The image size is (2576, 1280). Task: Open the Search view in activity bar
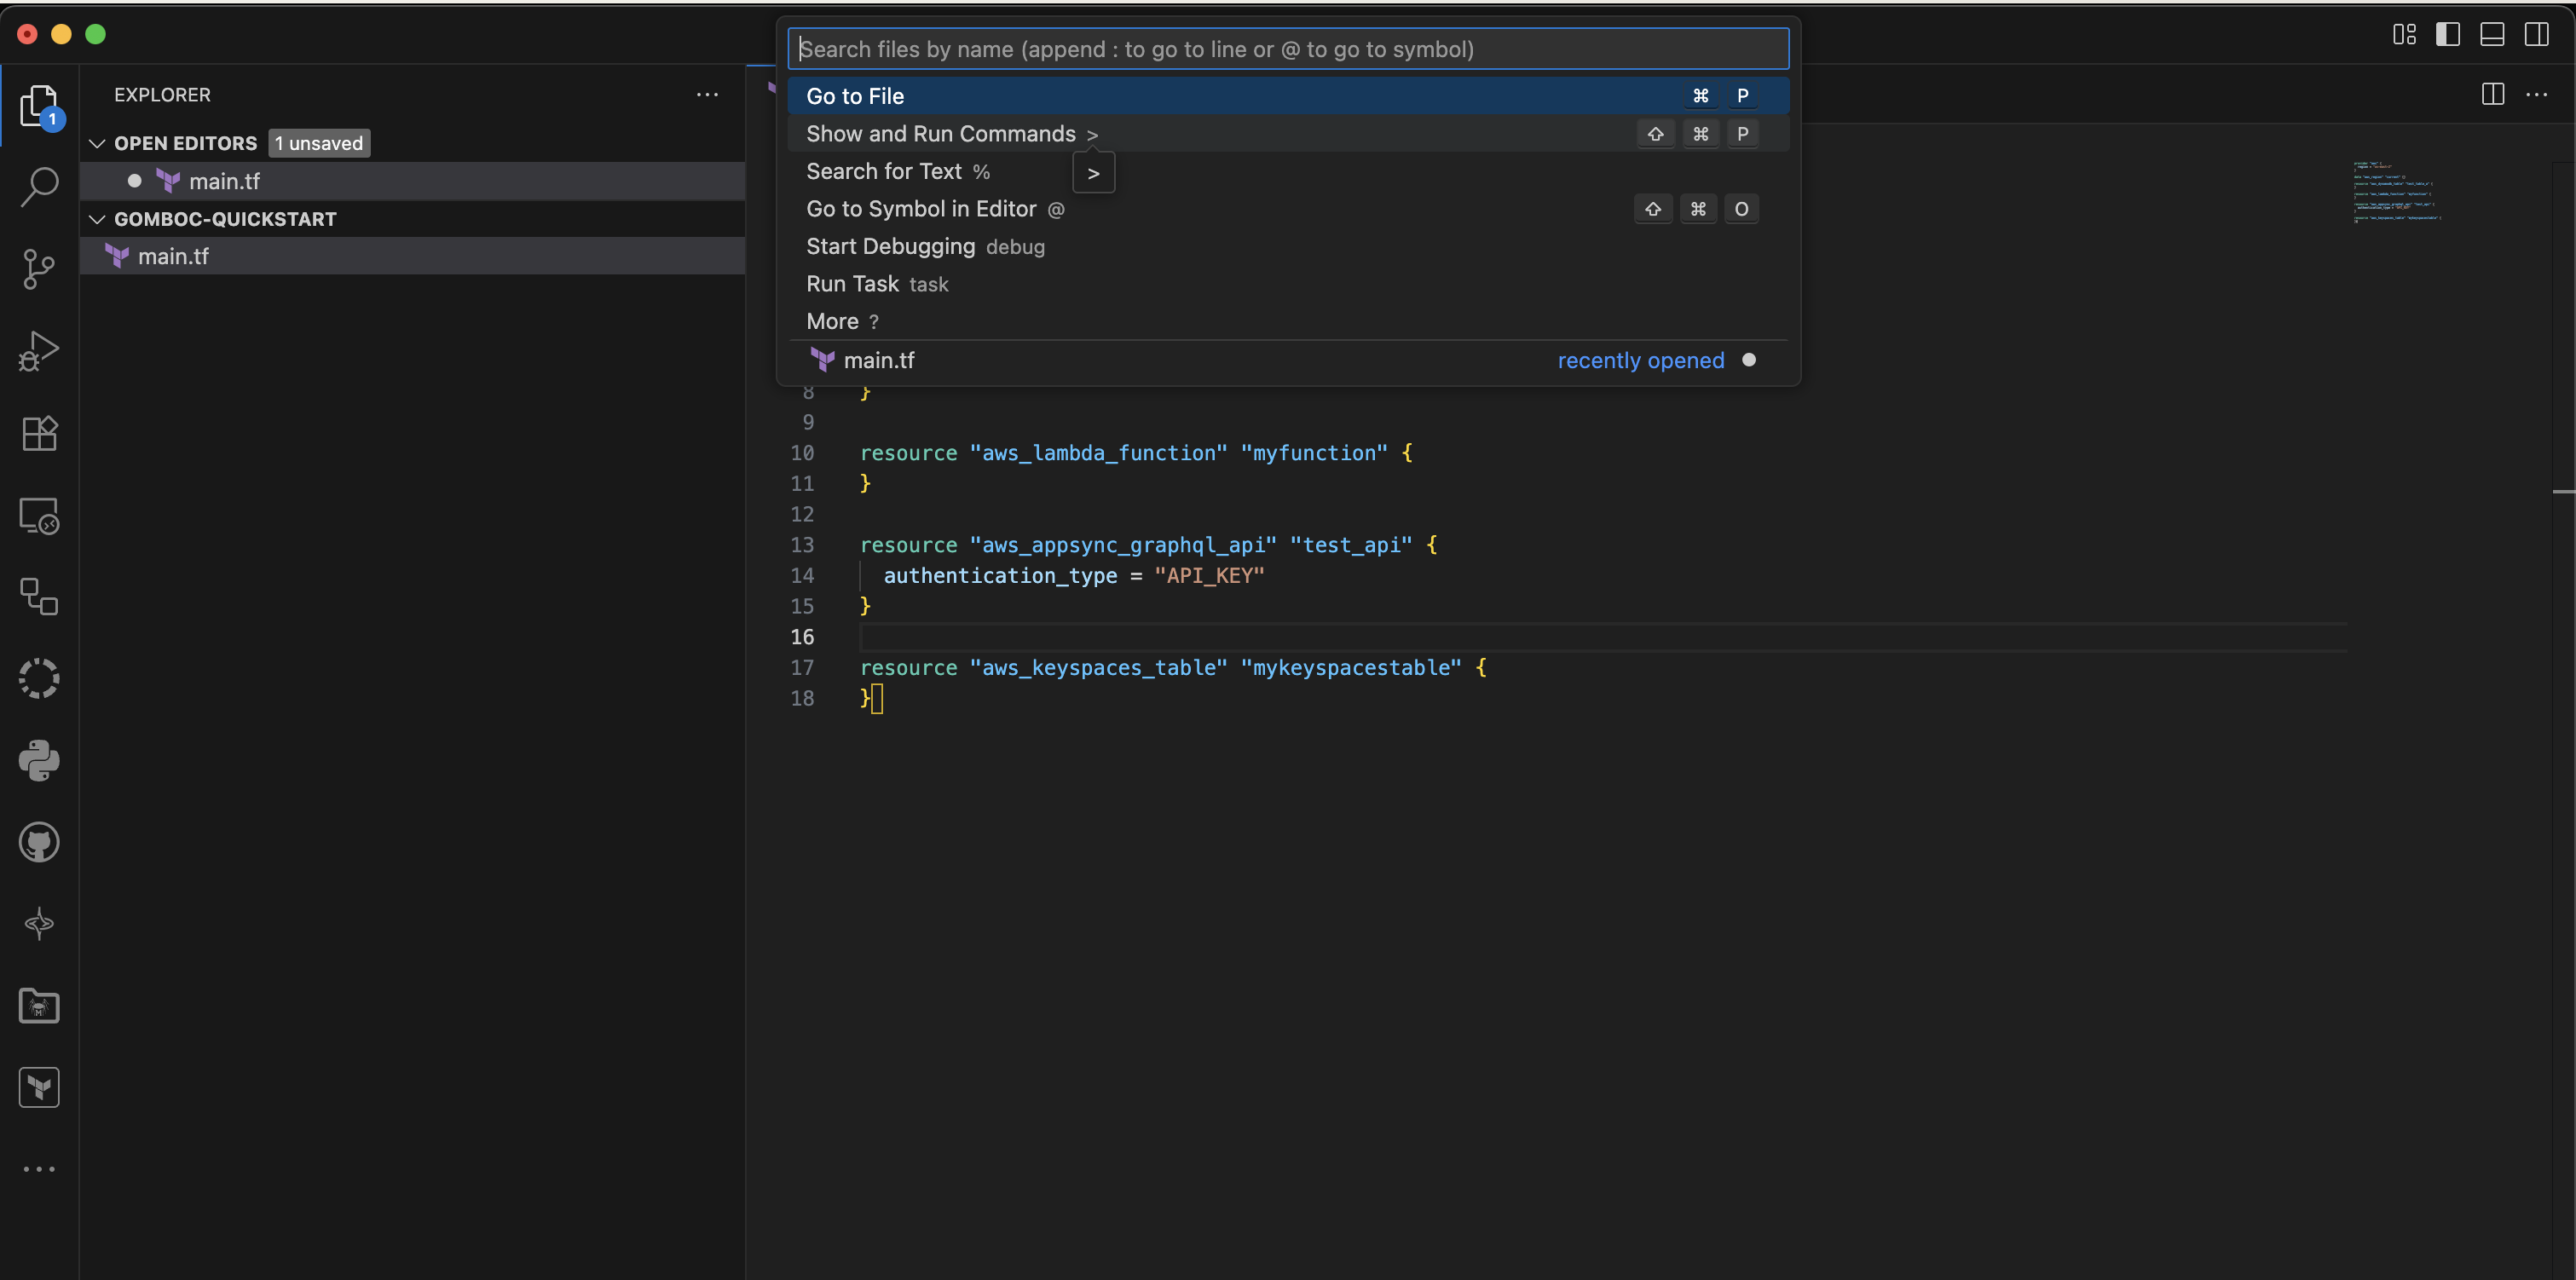click(x=39, y=186)
